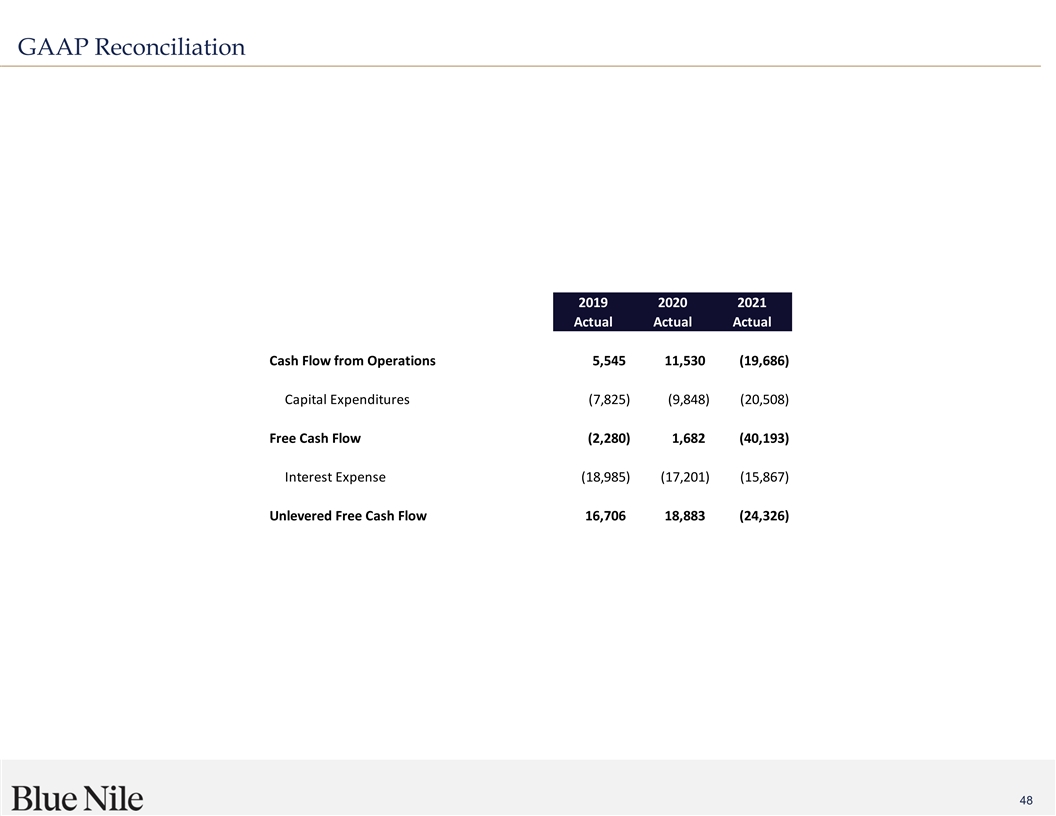
Task: Select the 16,706 unlevered free cash flow value
Action: (605, 516)
